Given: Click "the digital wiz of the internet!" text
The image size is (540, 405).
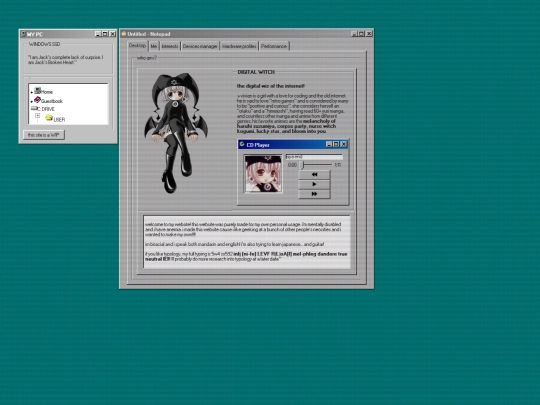Looking at the screenshot, I should click(x=271, y=86).
